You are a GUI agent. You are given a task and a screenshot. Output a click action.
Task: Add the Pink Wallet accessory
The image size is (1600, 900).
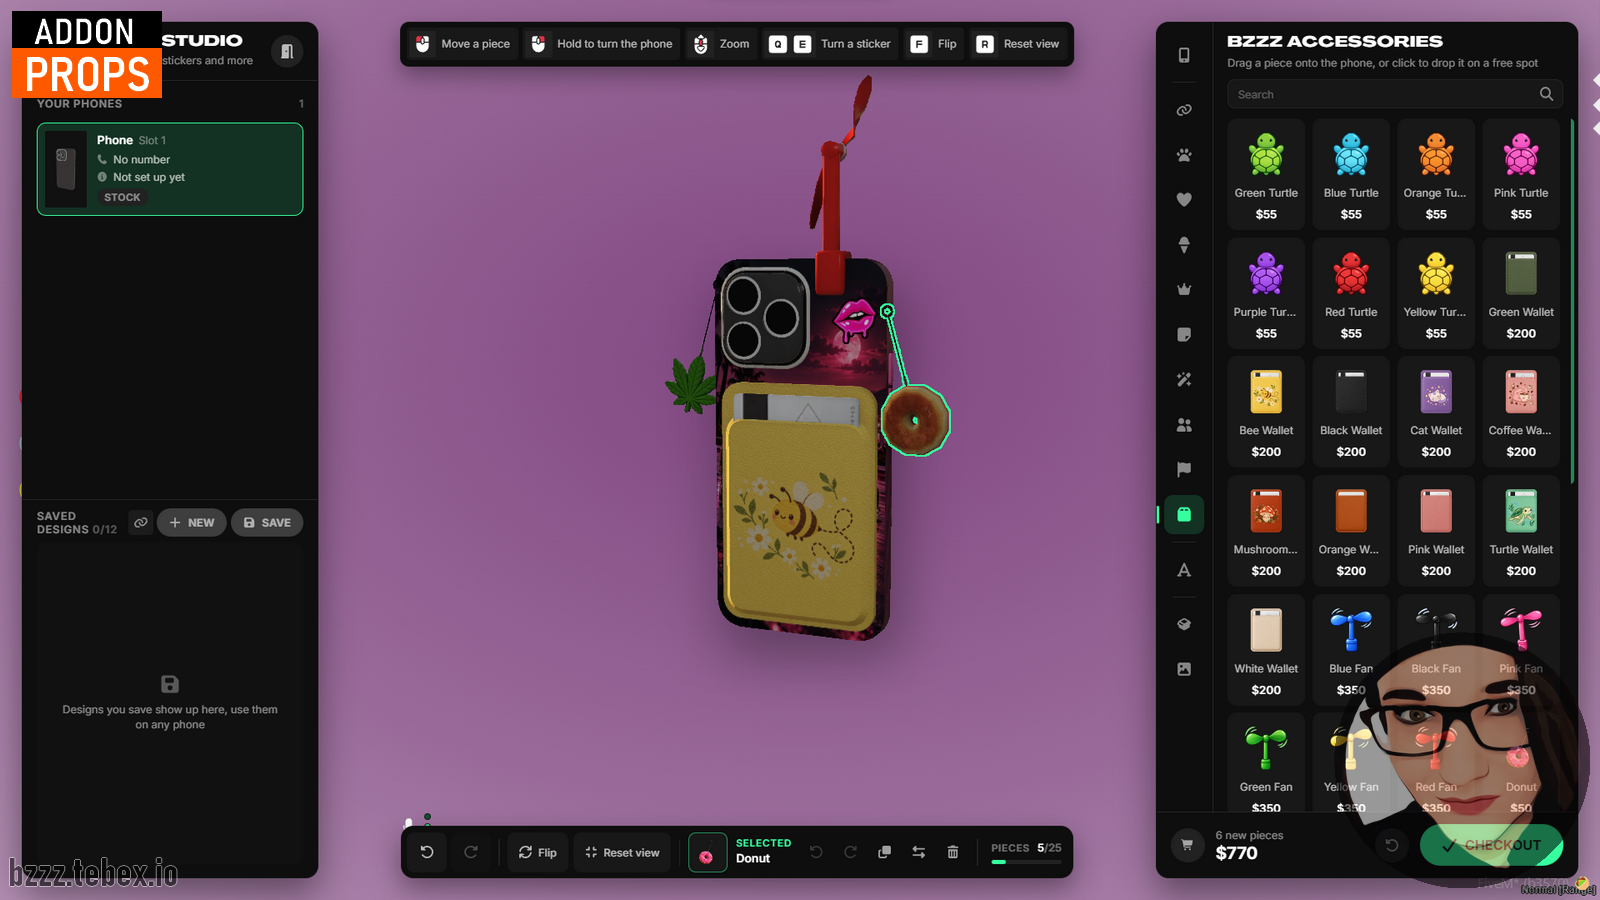click(x=1436, y=531)
